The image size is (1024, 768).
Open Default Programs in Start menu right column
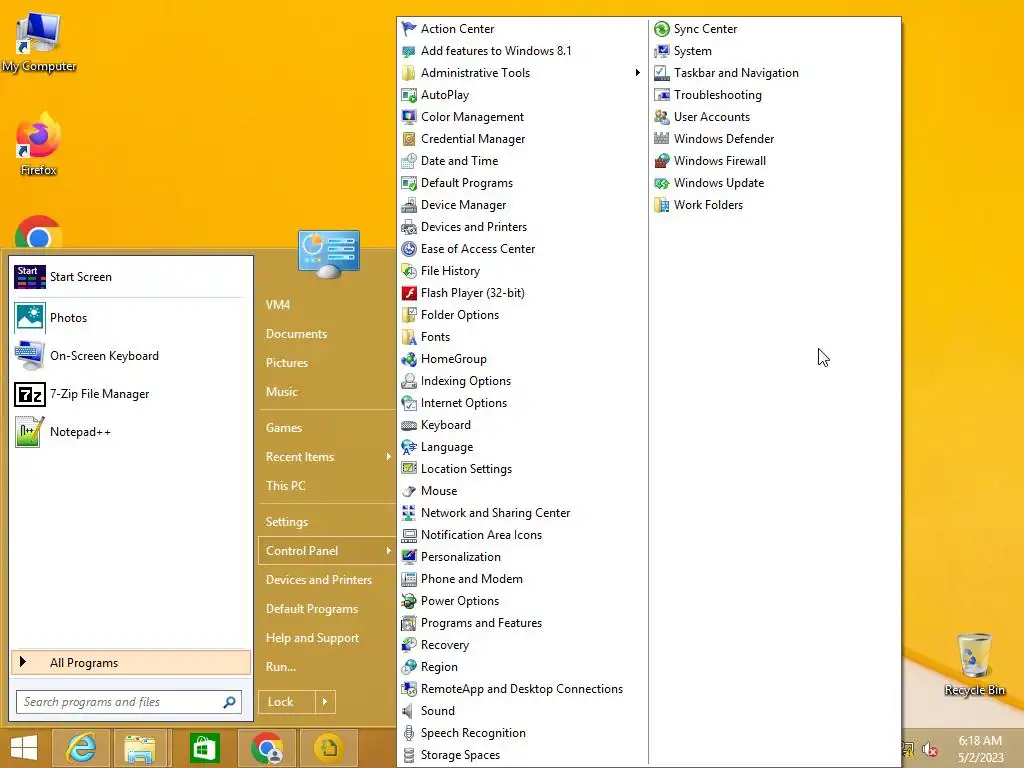(x=312, y=609)
